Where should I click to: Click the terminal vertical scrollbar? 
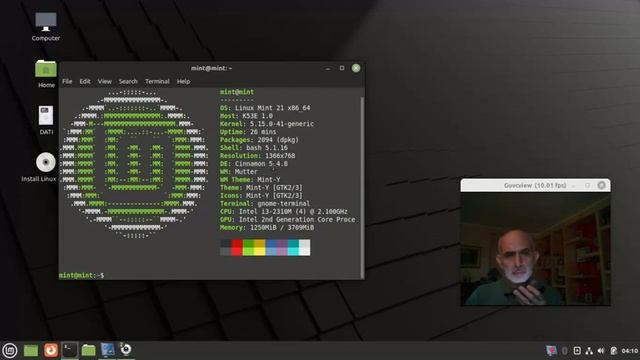click(362, 188)
